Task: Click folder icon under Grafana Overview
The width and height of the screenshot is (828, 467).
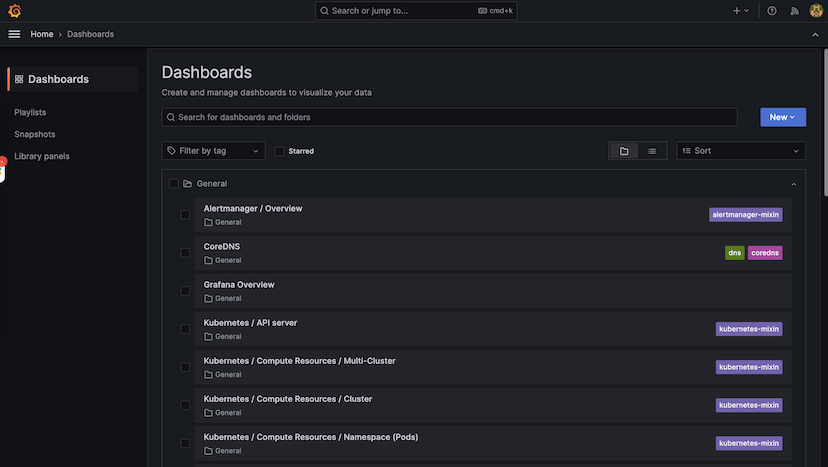Action: [x=208, y=298]
